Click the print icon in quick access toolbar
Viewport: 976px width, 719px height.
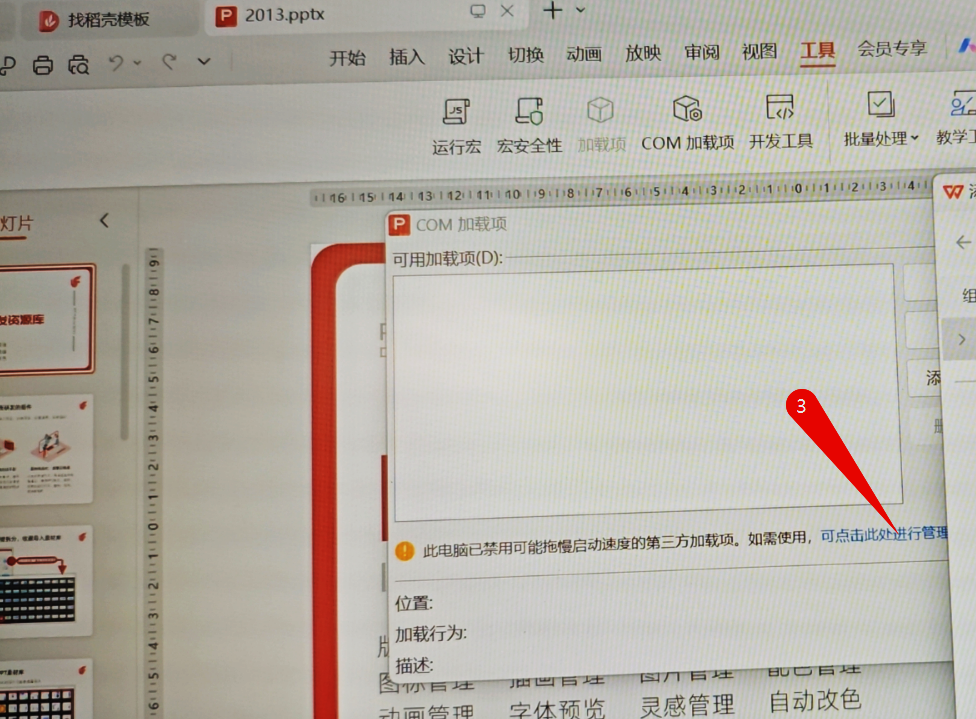(x=42, y=65)
